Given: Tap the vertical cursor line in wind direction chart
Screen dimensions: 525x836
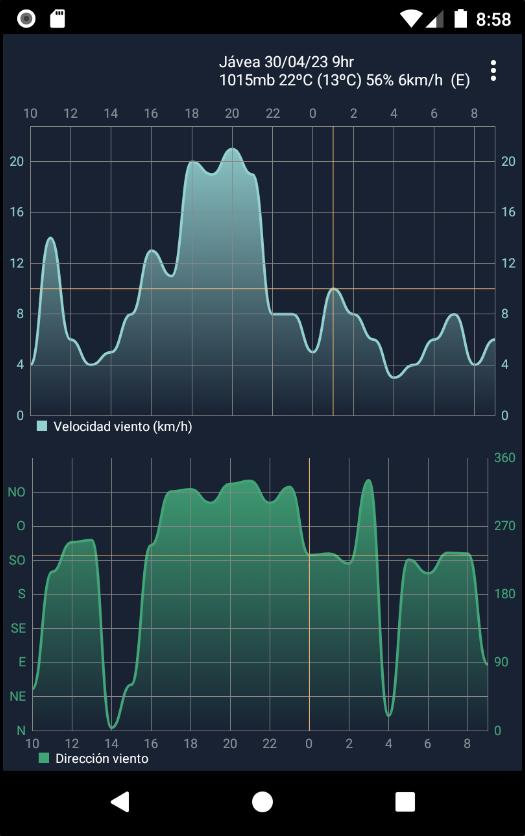Looking at the screenshot, I should (309, 594).
